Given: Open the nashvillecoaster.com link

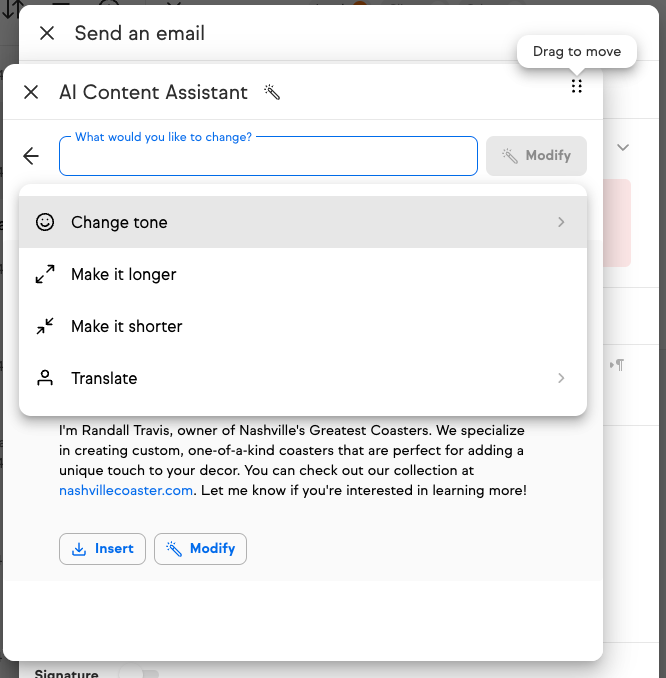Looking at the screenshot, I should coord(126,490).
